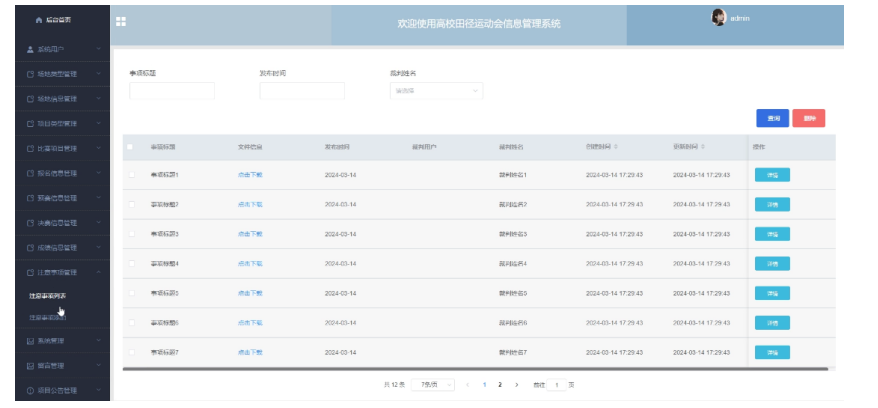Focus the 发布时间 date input
The width and height of the screenshot is (878, 408).
(302, 91)
